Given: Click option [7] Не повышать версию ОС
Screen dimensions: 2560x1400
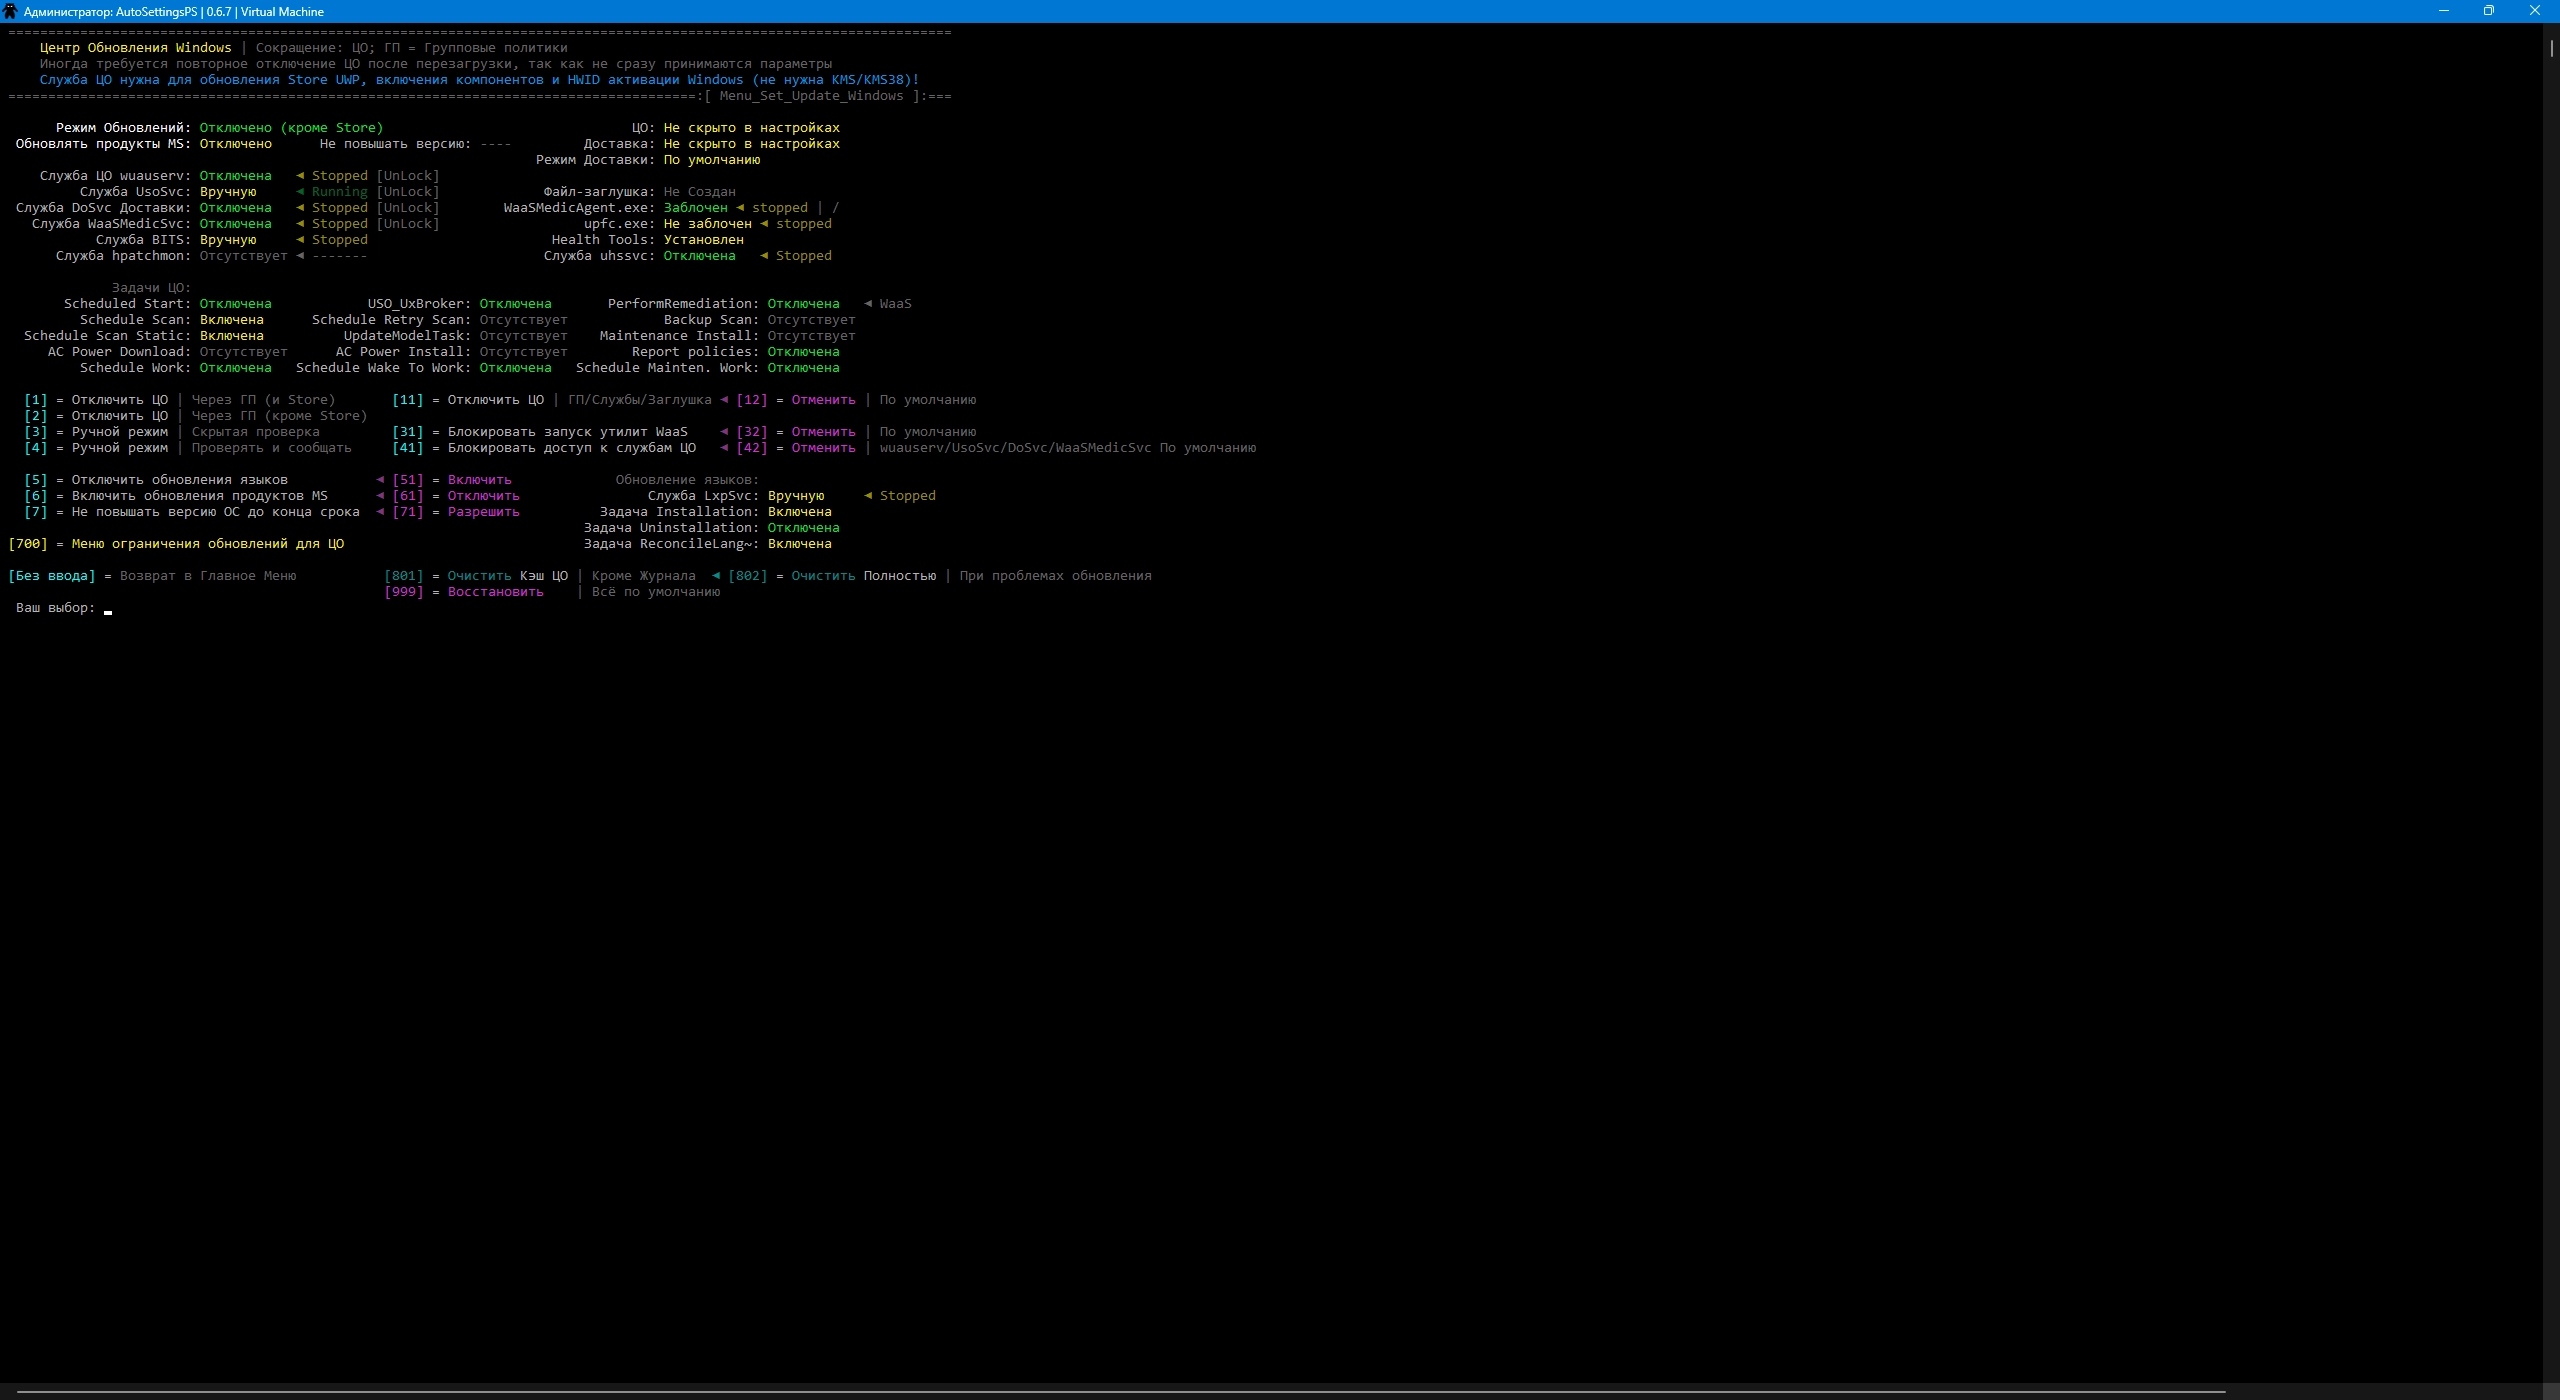Looking at the screenshot, I should 192,512.
